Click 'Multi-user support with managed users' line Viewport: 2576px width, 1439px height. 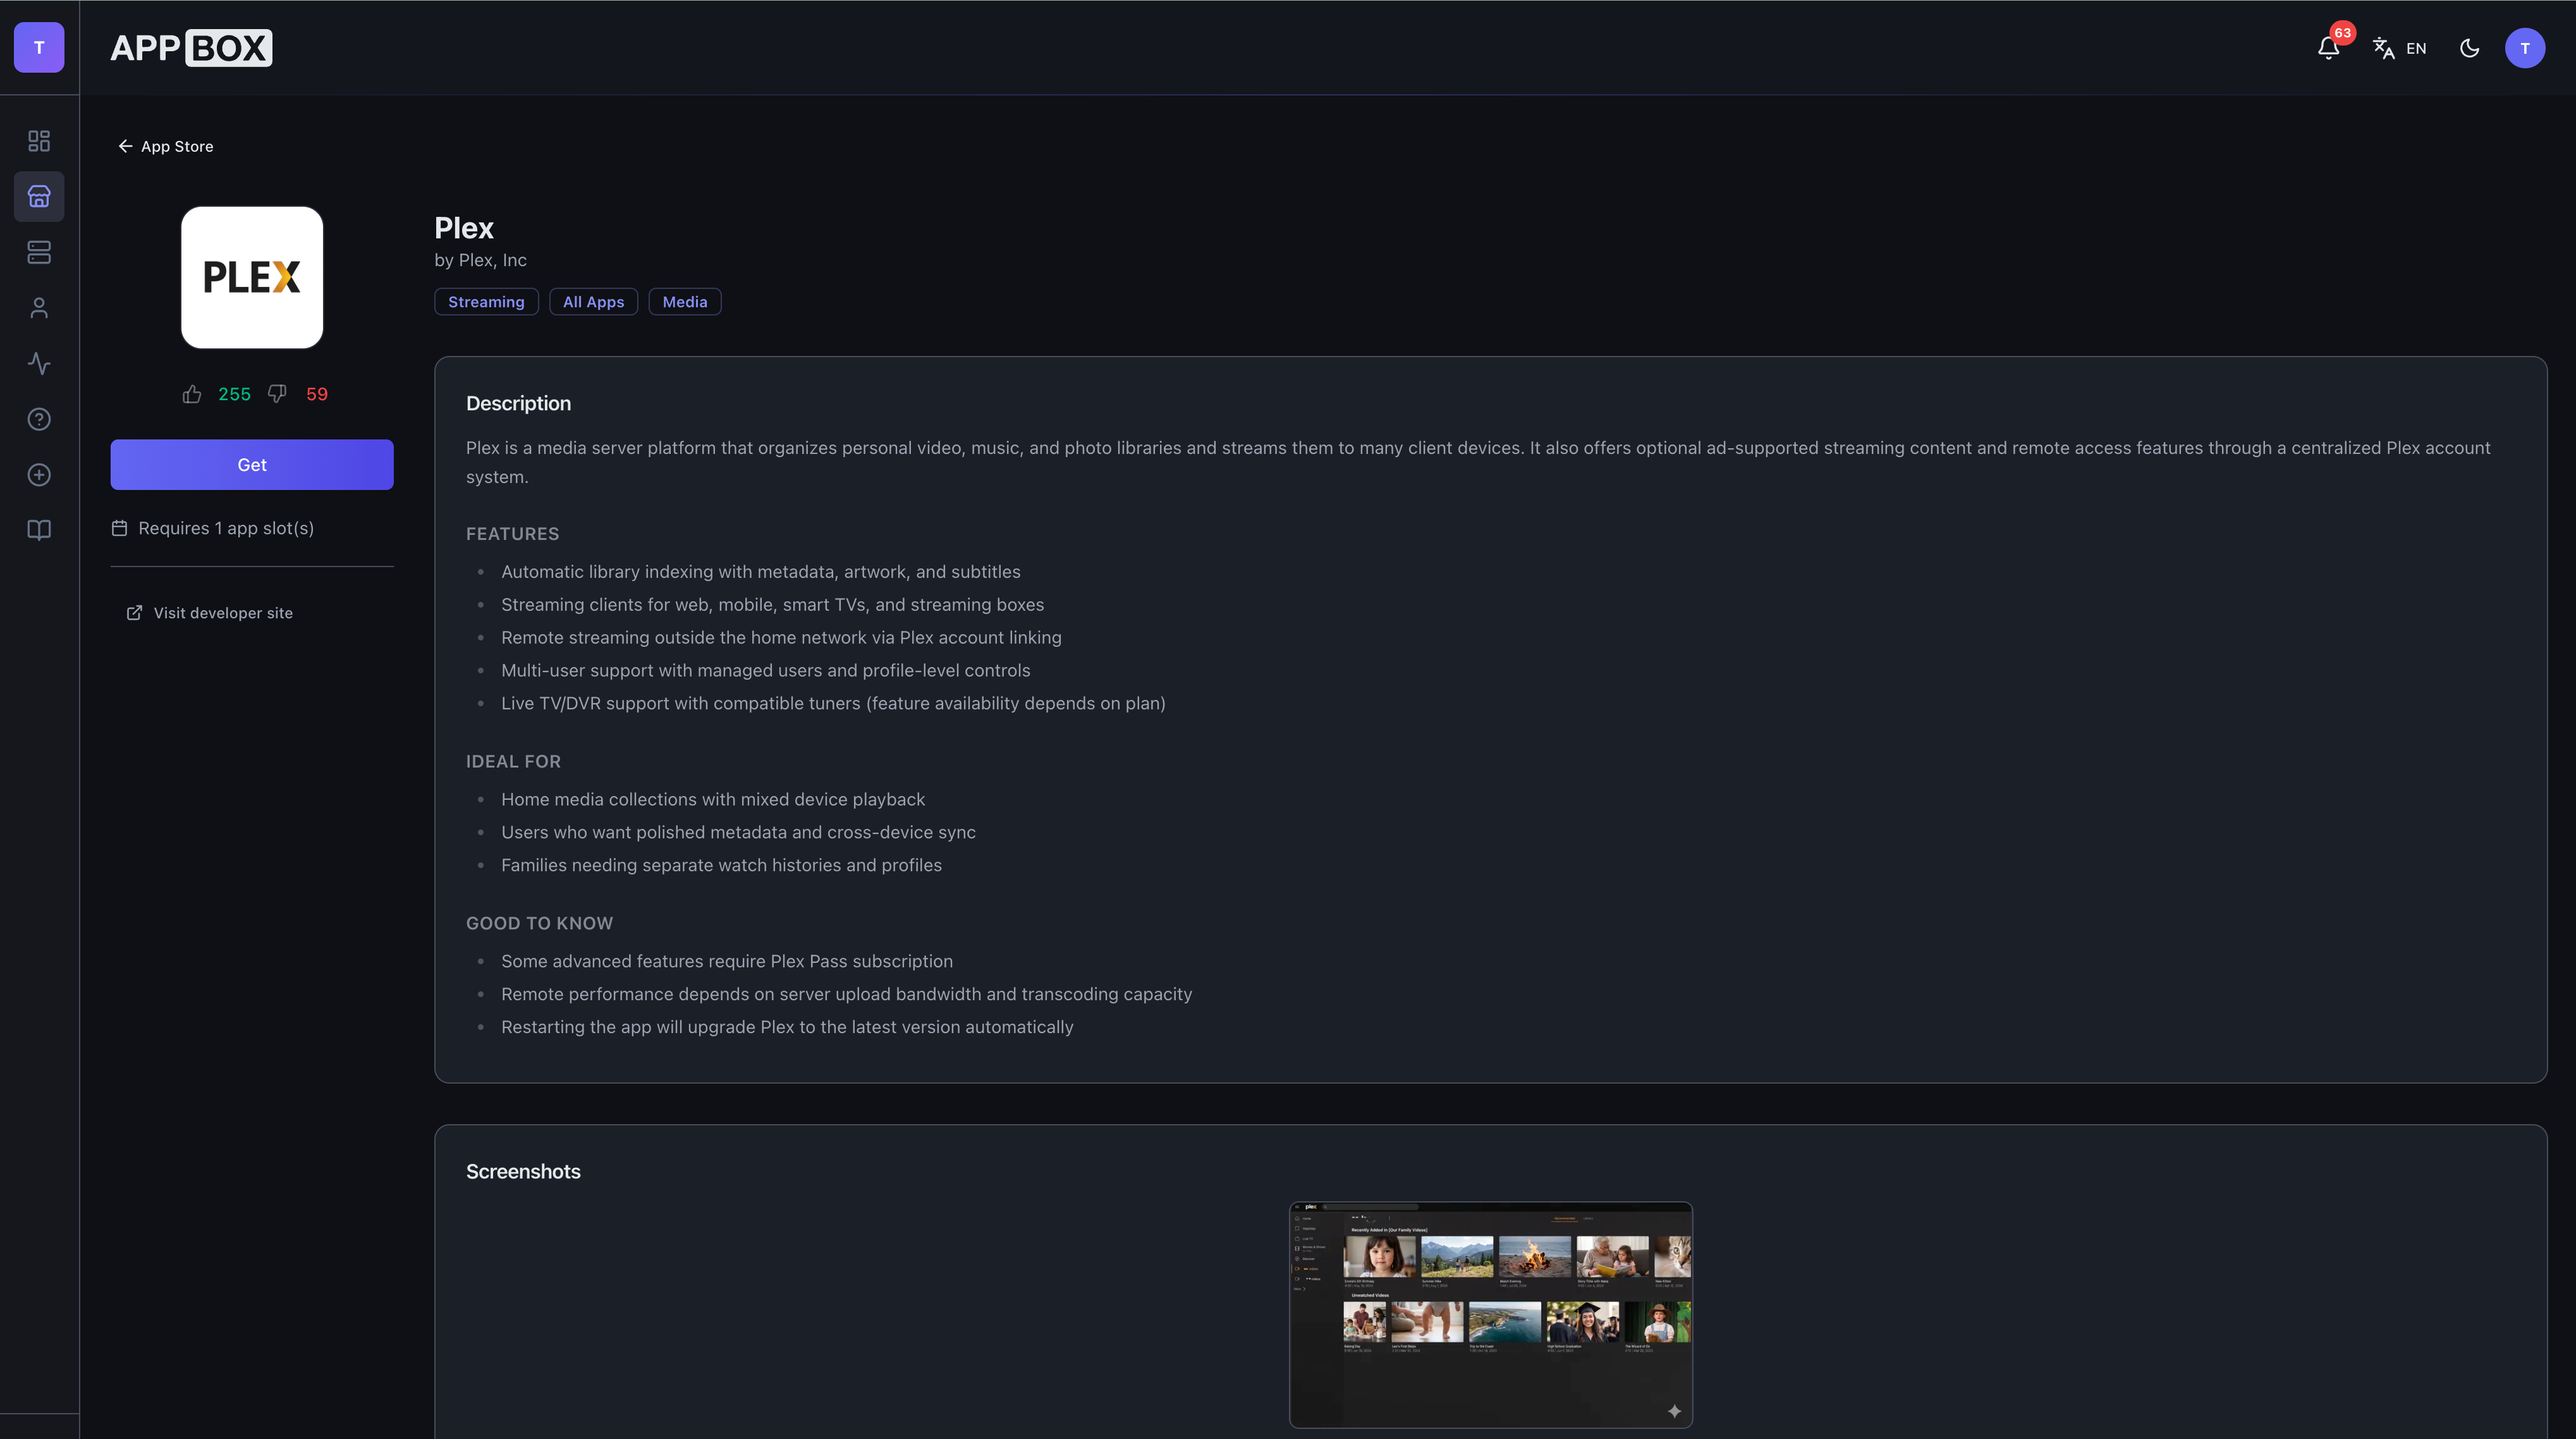[766, 671]
